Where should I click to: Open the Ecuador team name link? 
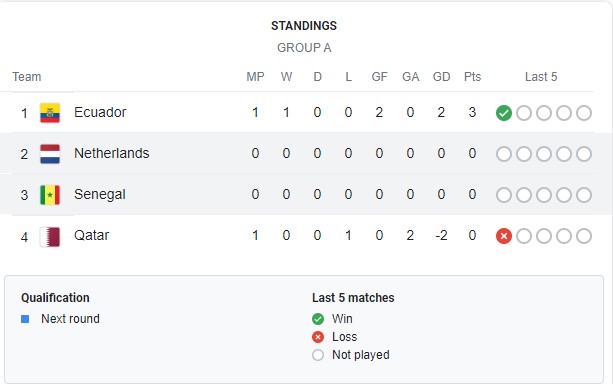coord(100,112)
